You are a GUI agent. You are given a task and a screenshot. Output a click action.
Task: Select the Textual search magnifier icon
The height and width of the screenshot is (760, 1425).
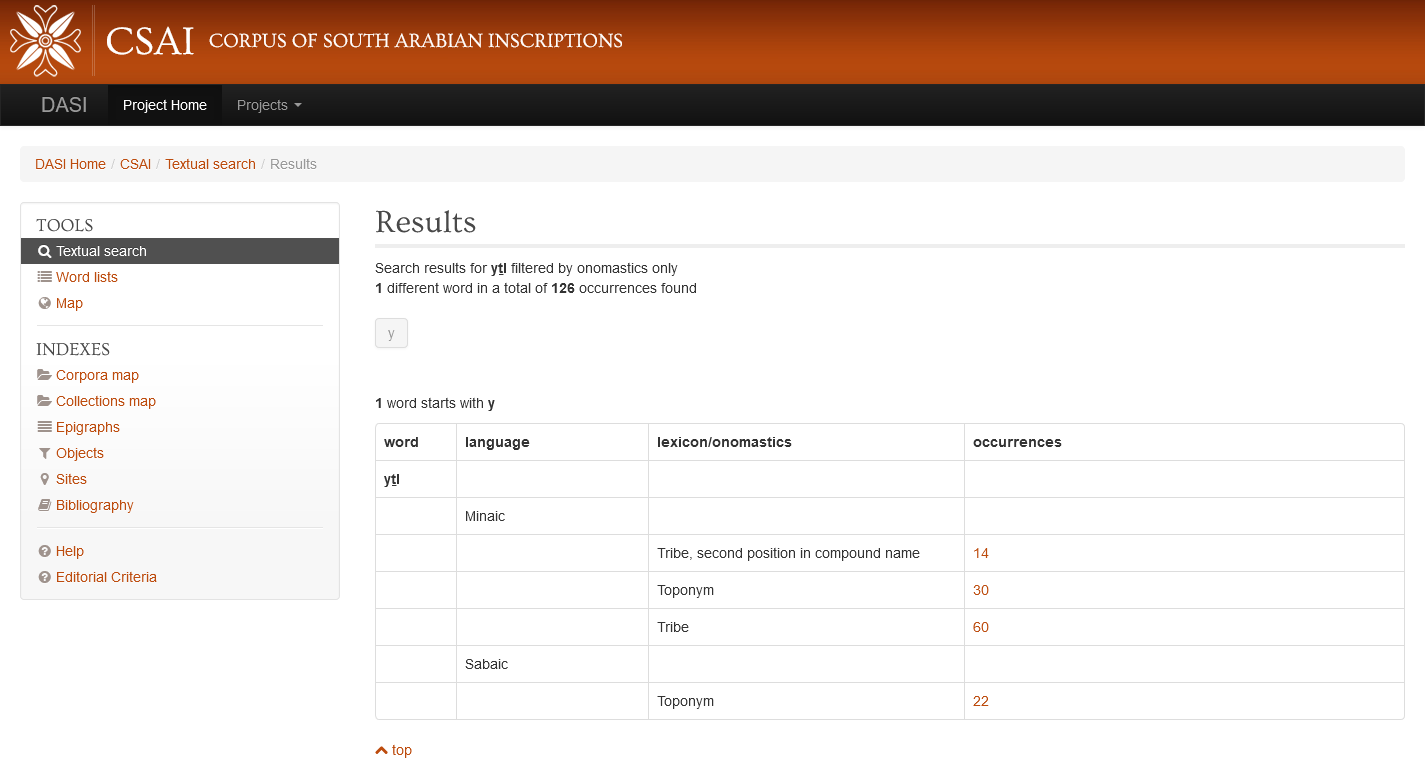(45, 251)
